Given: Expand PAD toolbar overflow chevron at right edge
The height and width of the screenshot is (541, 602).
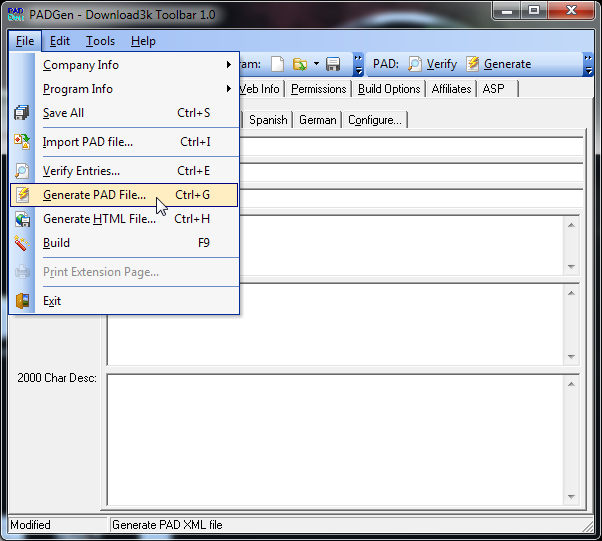Looking at the screenshot, I should (x=587, y=64).
